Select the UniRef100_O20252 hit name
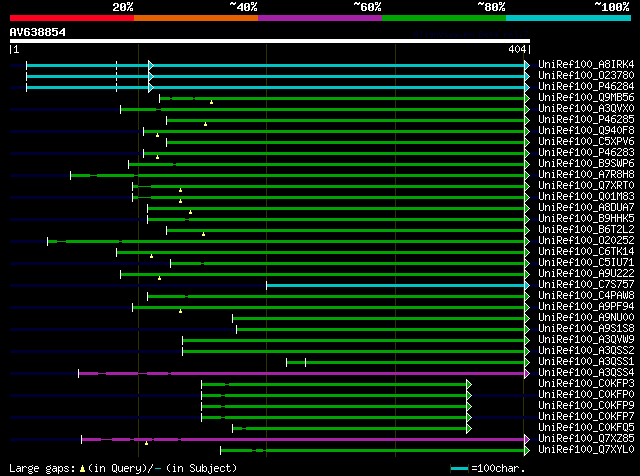Image resolution: width=640 pixels, height=476 pixels. [x=586, y=241]
